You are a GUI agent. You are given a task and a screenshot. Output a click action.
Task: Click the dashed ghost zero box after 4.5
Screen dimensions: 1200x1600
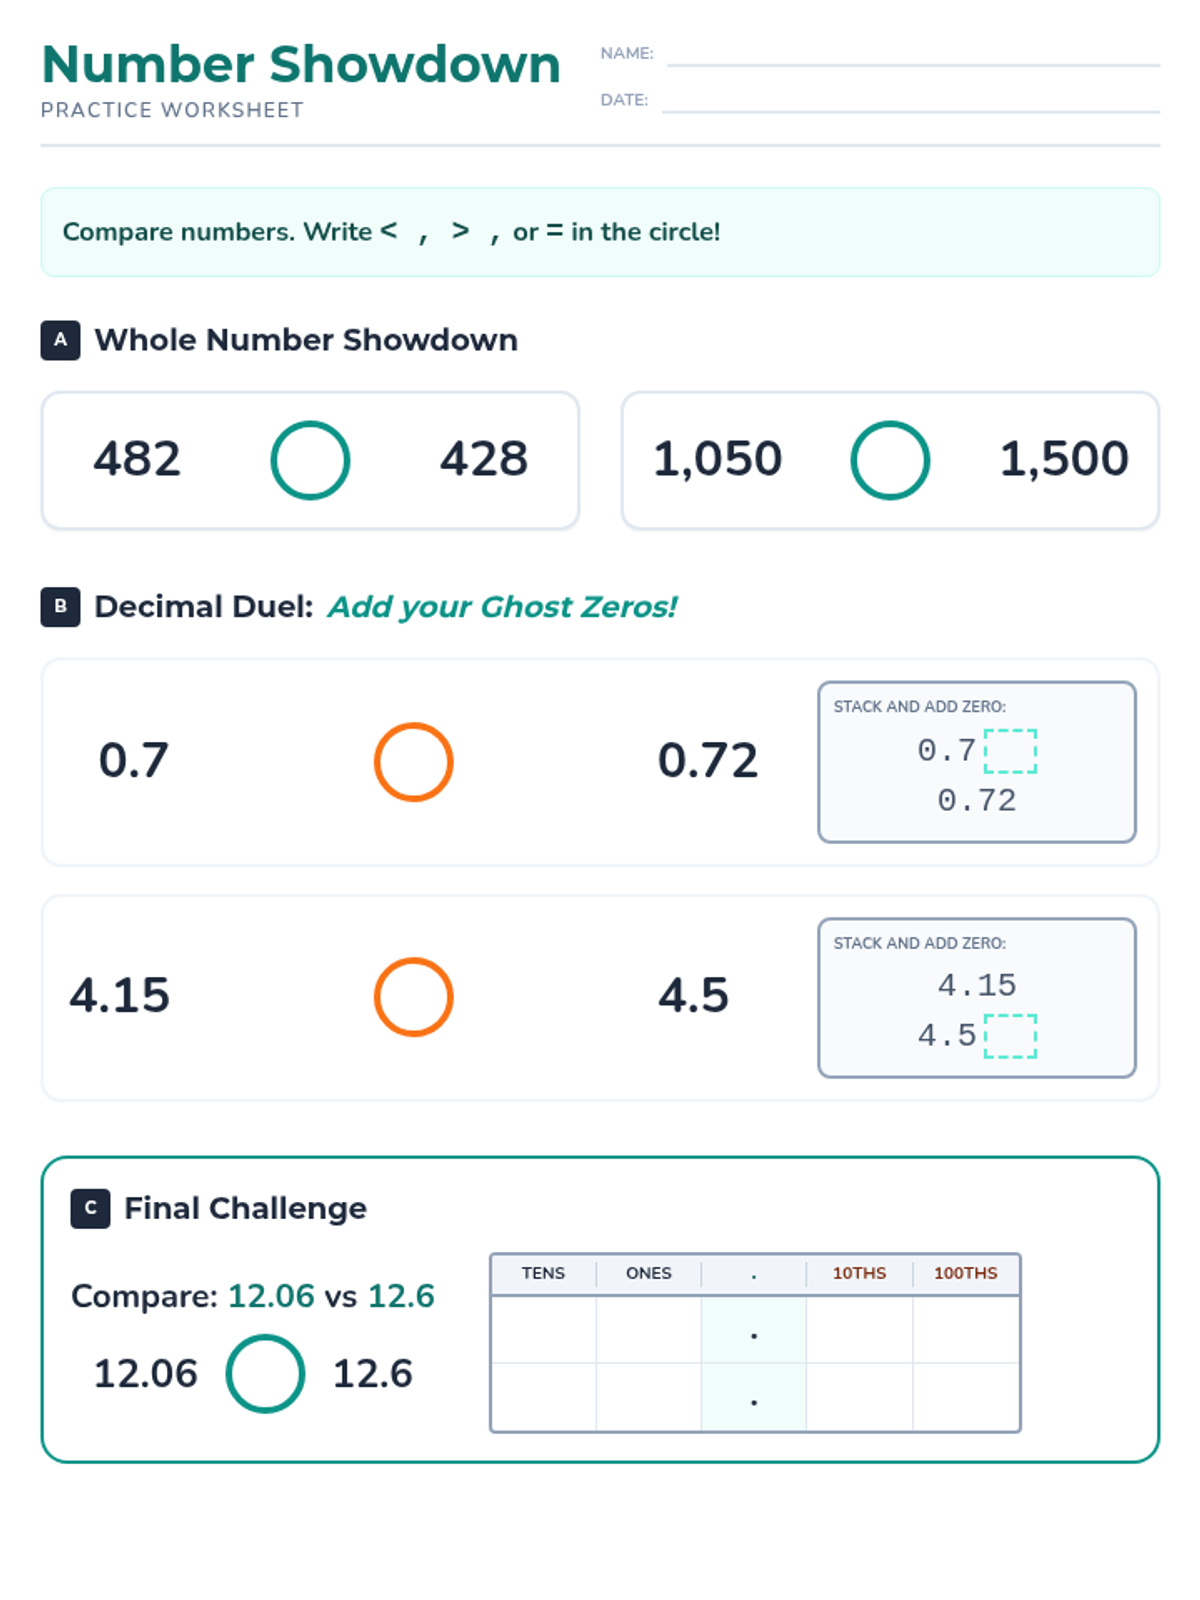(x=1010, y=1036)
